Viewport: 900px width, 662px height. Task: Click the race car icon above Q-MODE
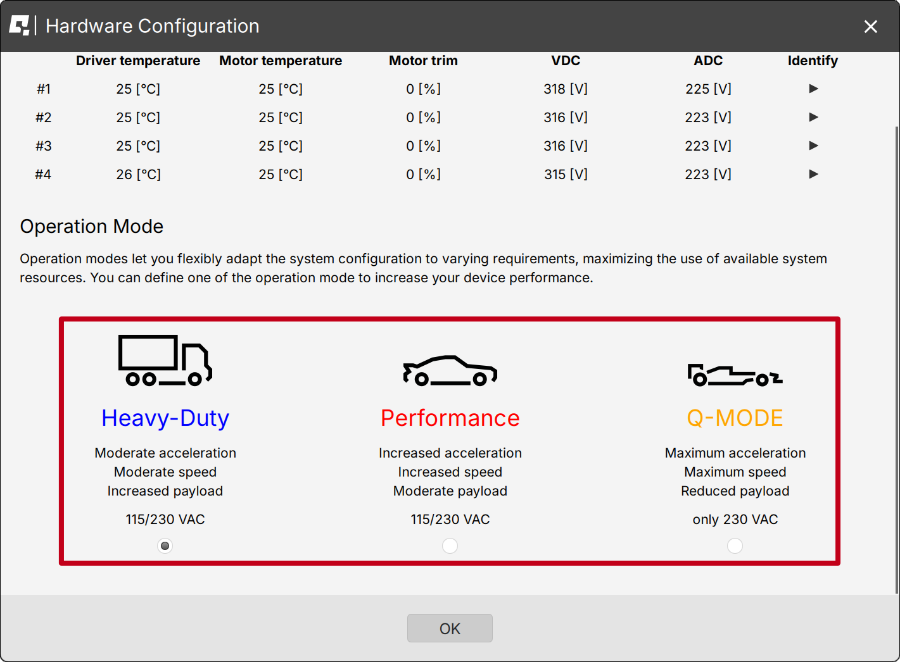[735, 374]
